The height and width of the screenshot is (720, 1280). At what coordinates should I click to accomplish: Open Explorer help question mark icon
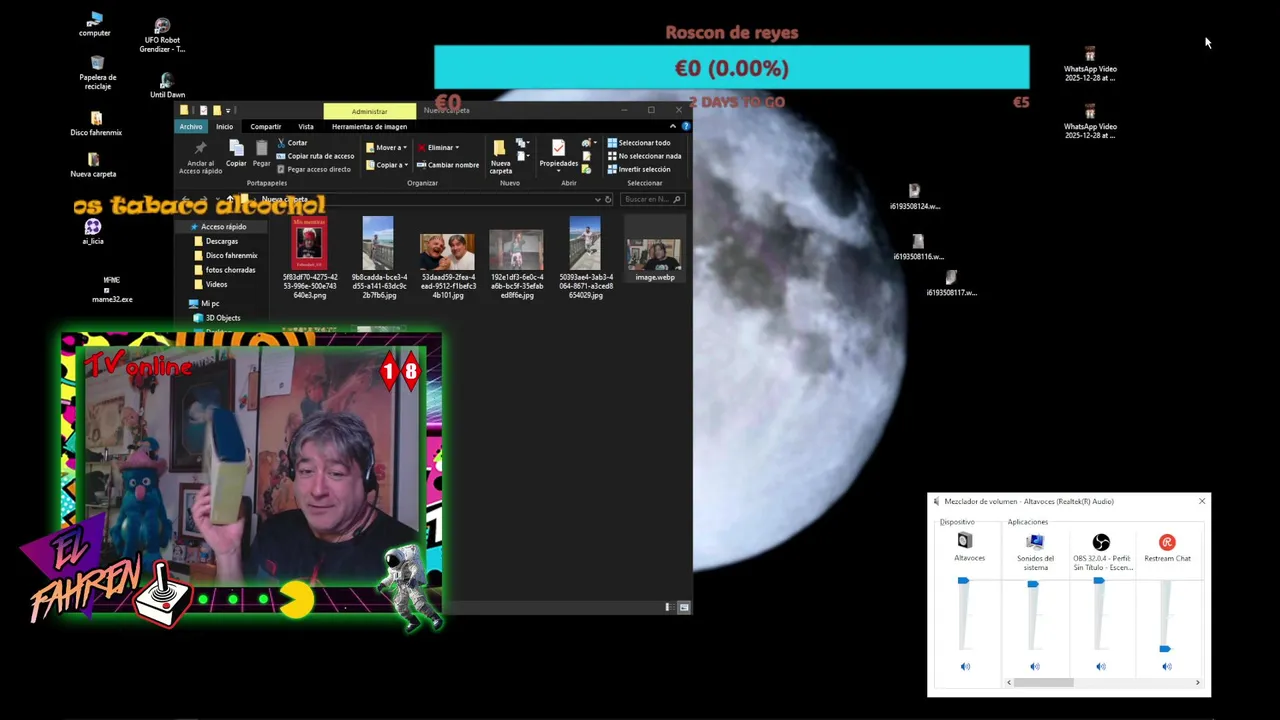point(686,127)
